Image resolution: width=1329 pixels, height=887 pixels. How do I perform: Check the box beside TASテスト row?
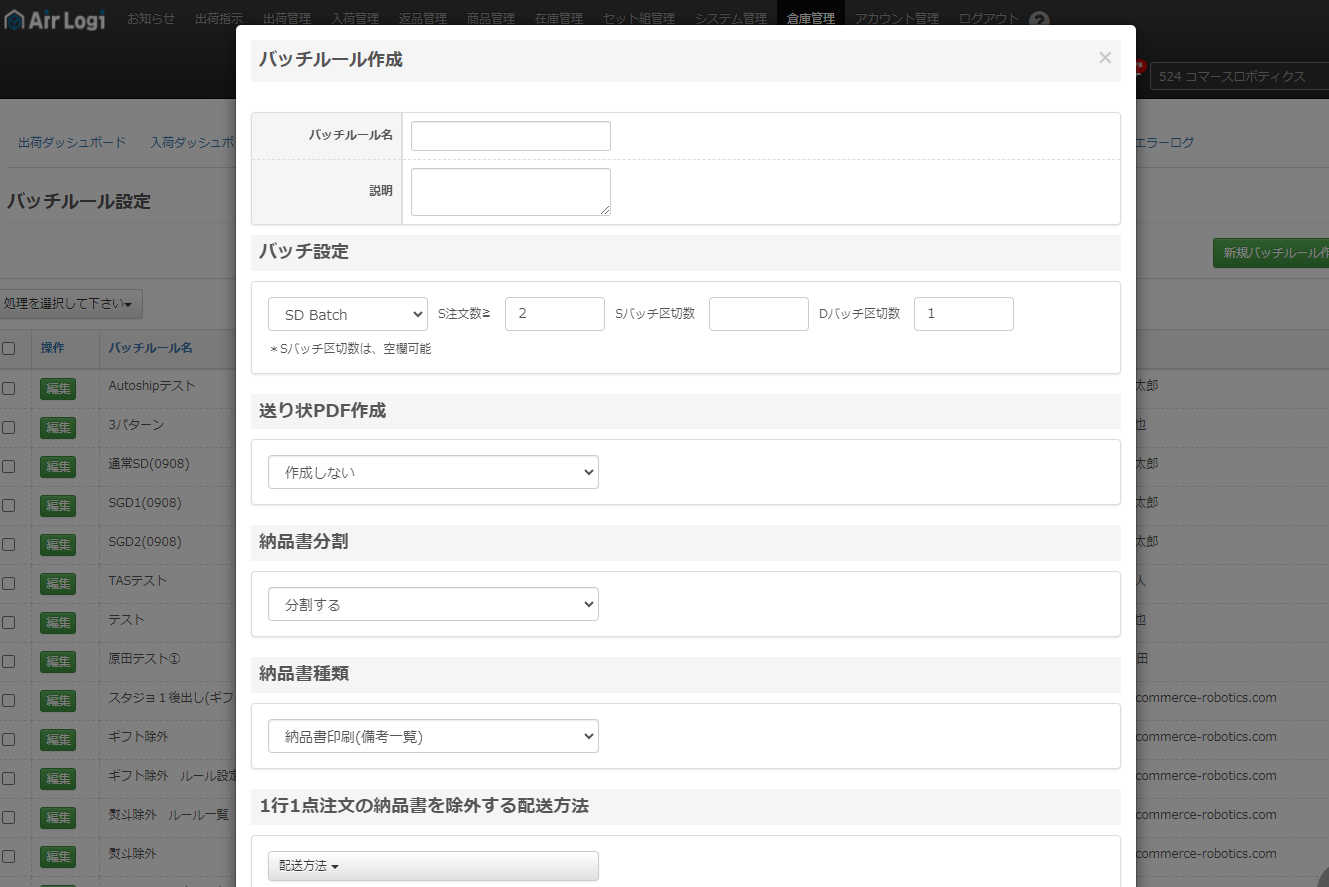click(9, 583)
